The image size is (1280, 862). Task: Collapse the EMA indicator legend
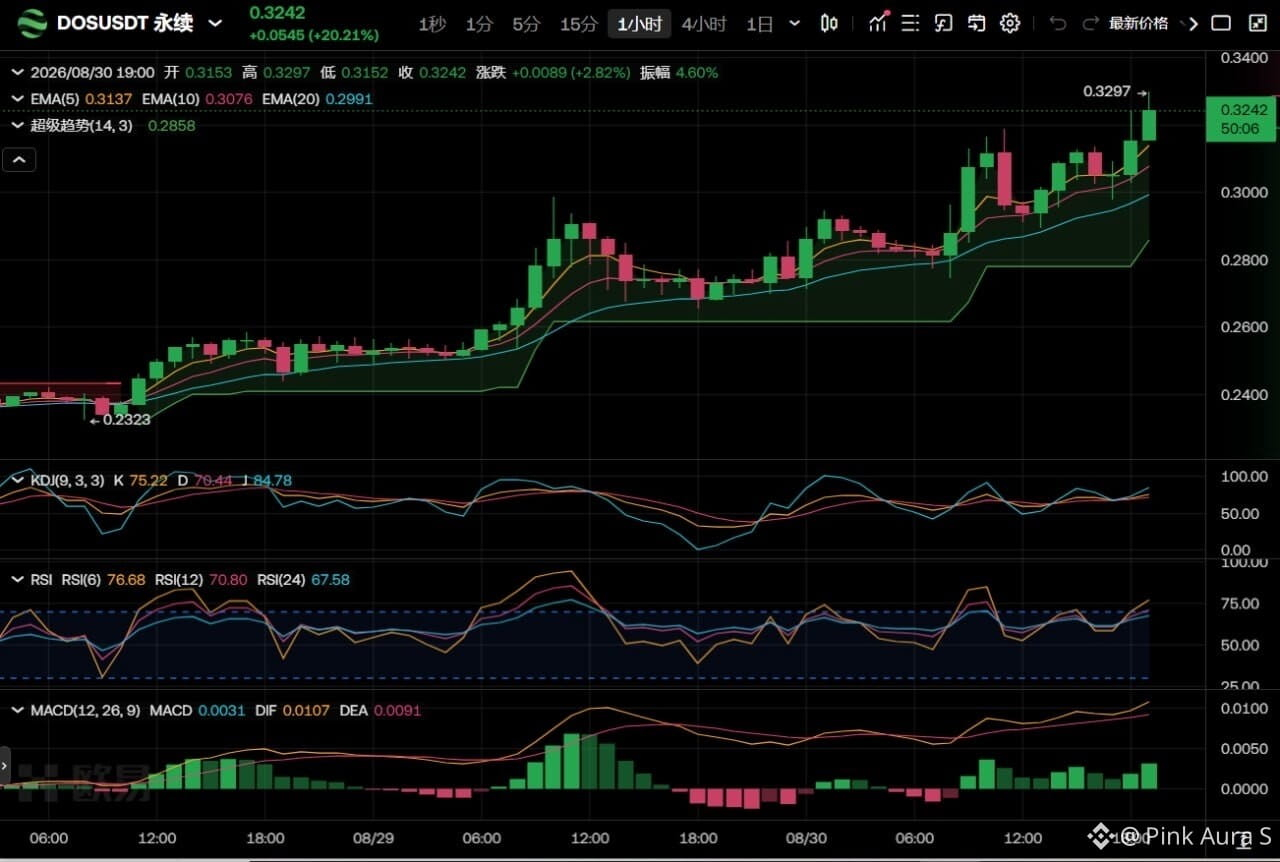(x=17, y=98)
